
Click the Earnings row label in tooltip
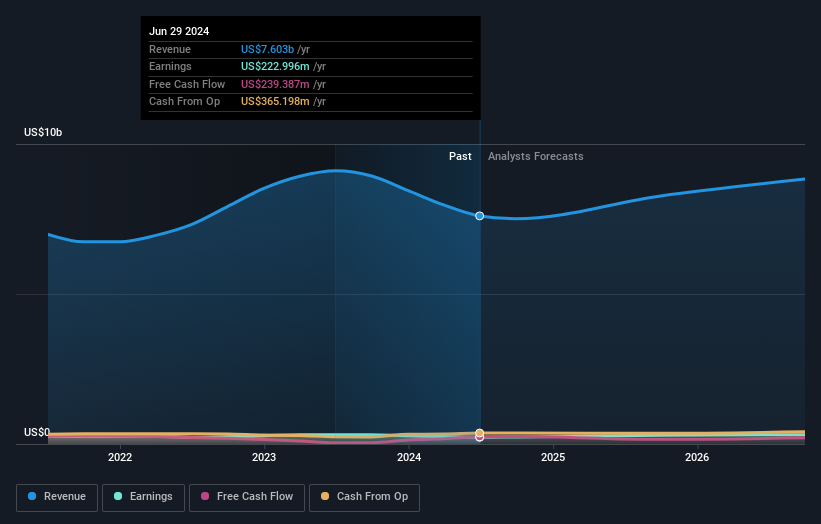[x=170, y=66]
